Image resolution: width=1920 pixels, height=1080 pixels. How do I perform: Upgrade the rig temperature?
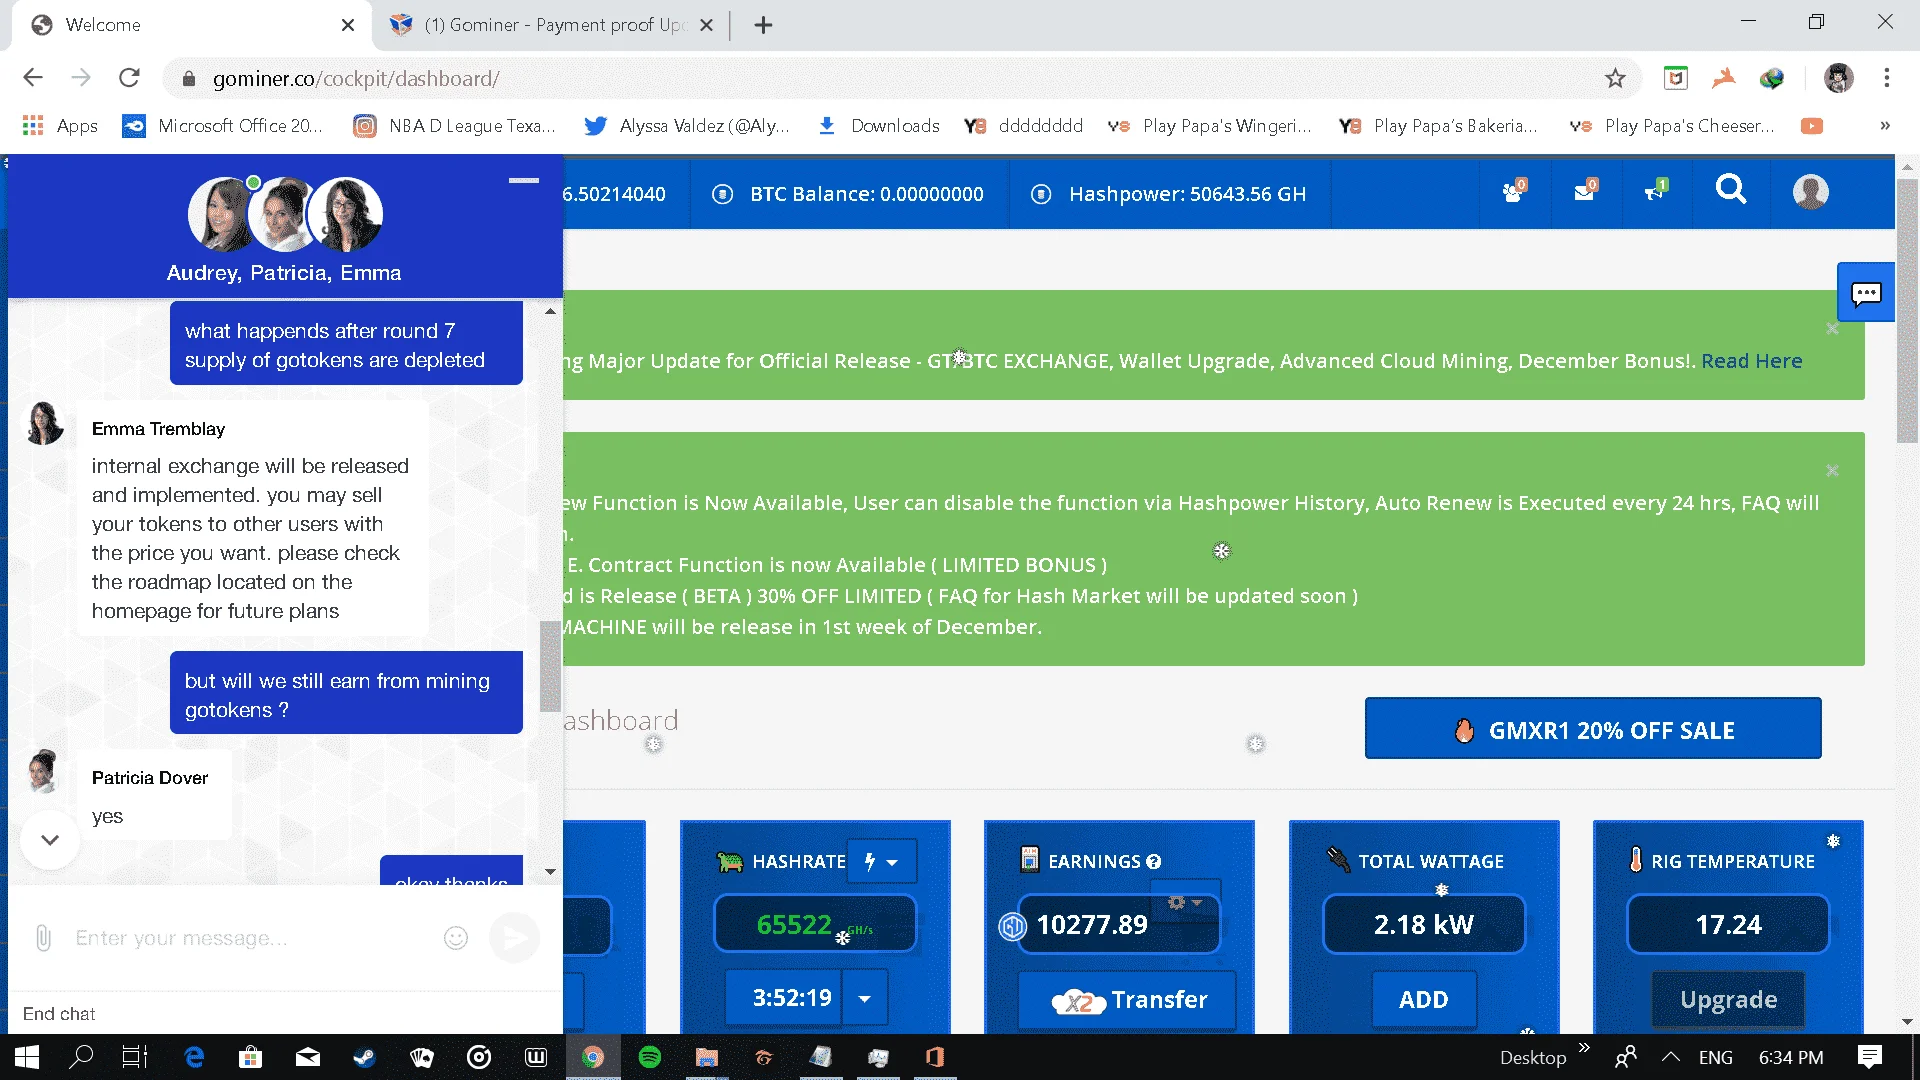pos(1728,1000)
